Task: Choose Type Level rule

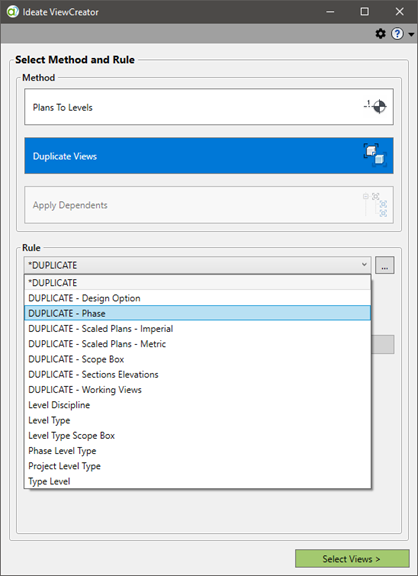Action: pos(198,481)
